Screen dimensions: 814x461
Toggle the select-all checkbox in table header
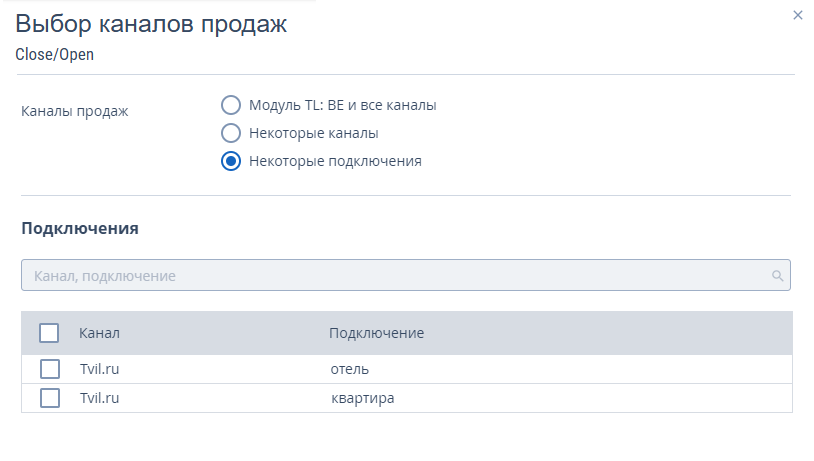coord(49,333)
